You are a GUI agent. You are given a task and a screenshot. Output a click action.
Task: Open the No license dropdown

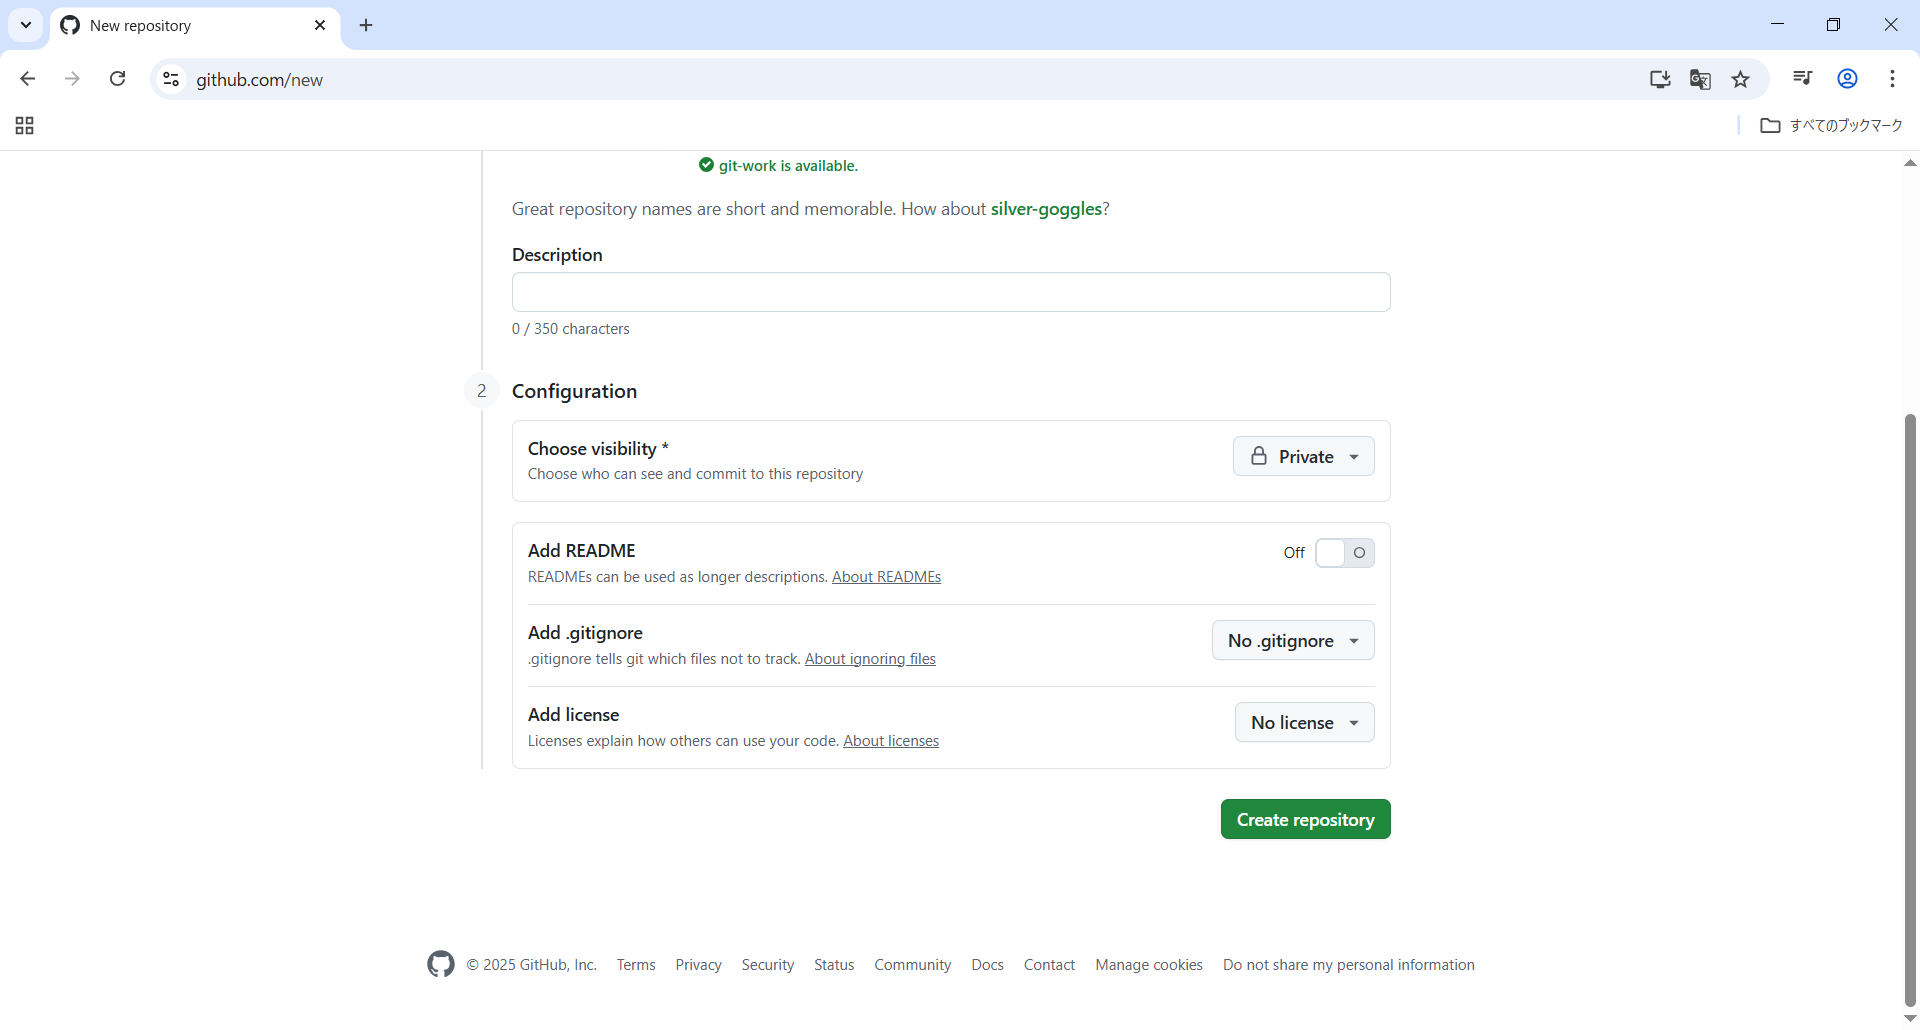point(1304,723)
